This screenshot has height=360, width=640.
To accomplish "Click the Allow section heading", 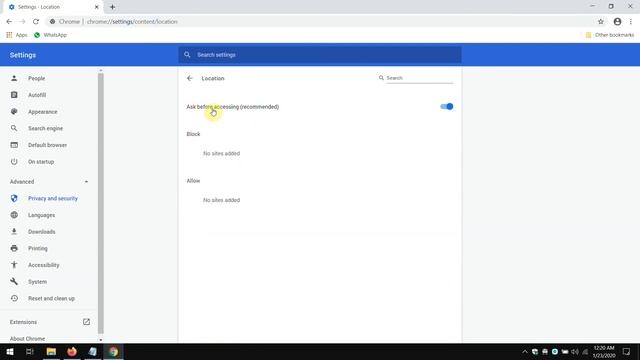I will [x=193, y=181].
